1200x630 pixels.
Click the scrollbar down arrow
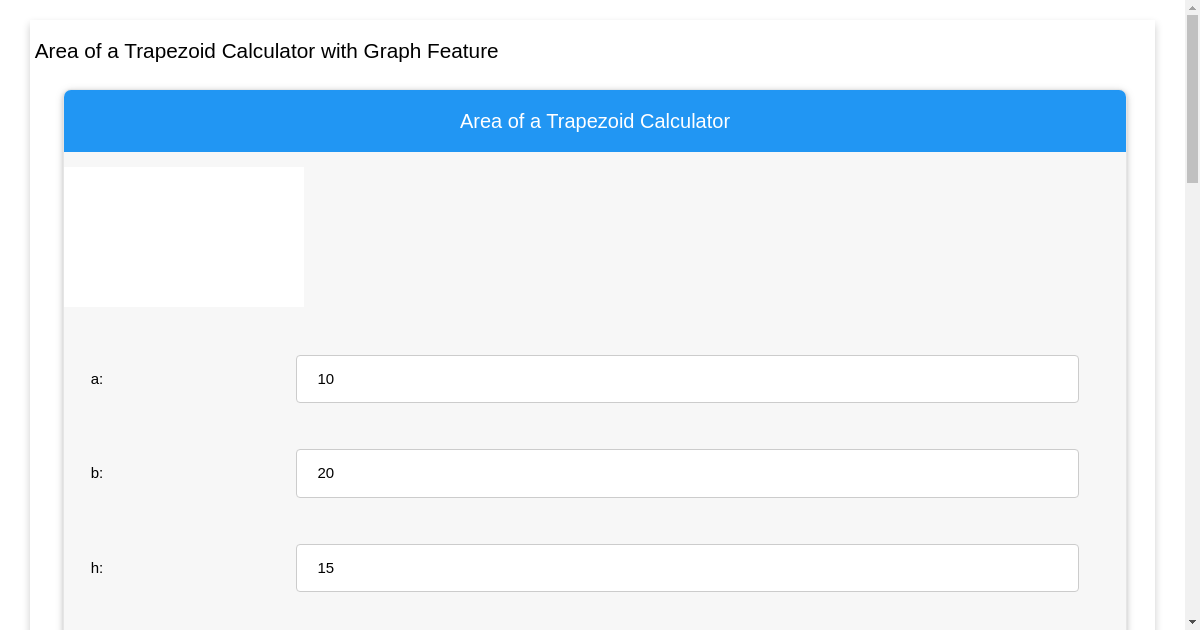tap(1191, 621)
